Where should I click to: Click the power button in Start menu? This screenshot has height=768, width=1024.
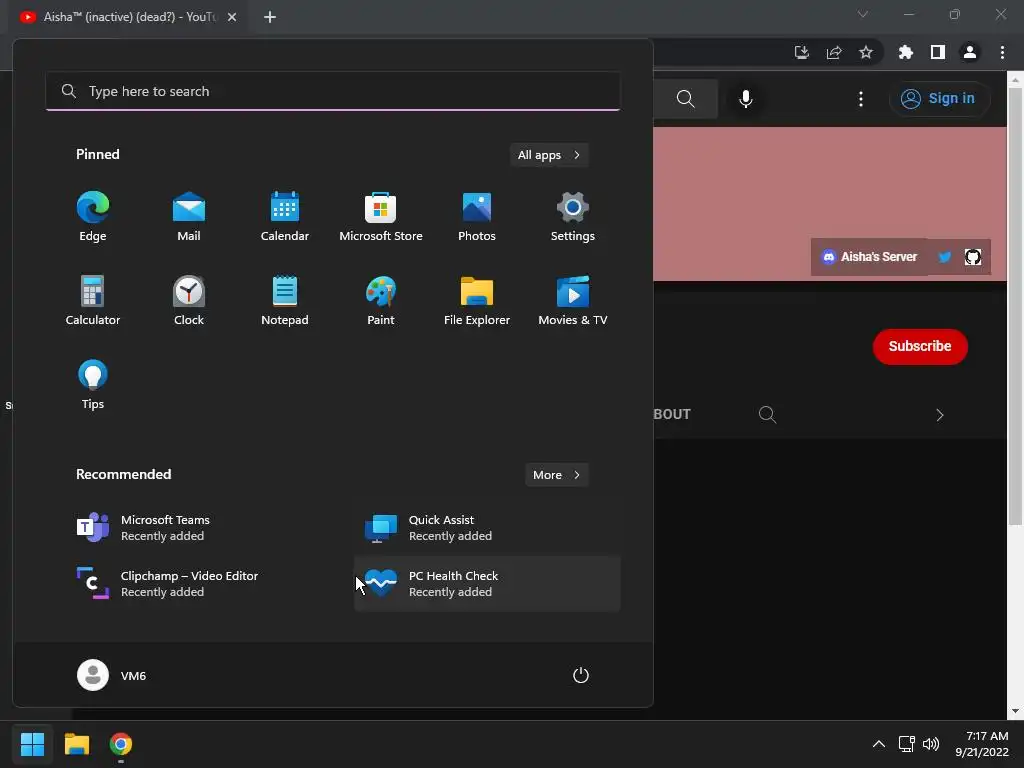[581, 675]
